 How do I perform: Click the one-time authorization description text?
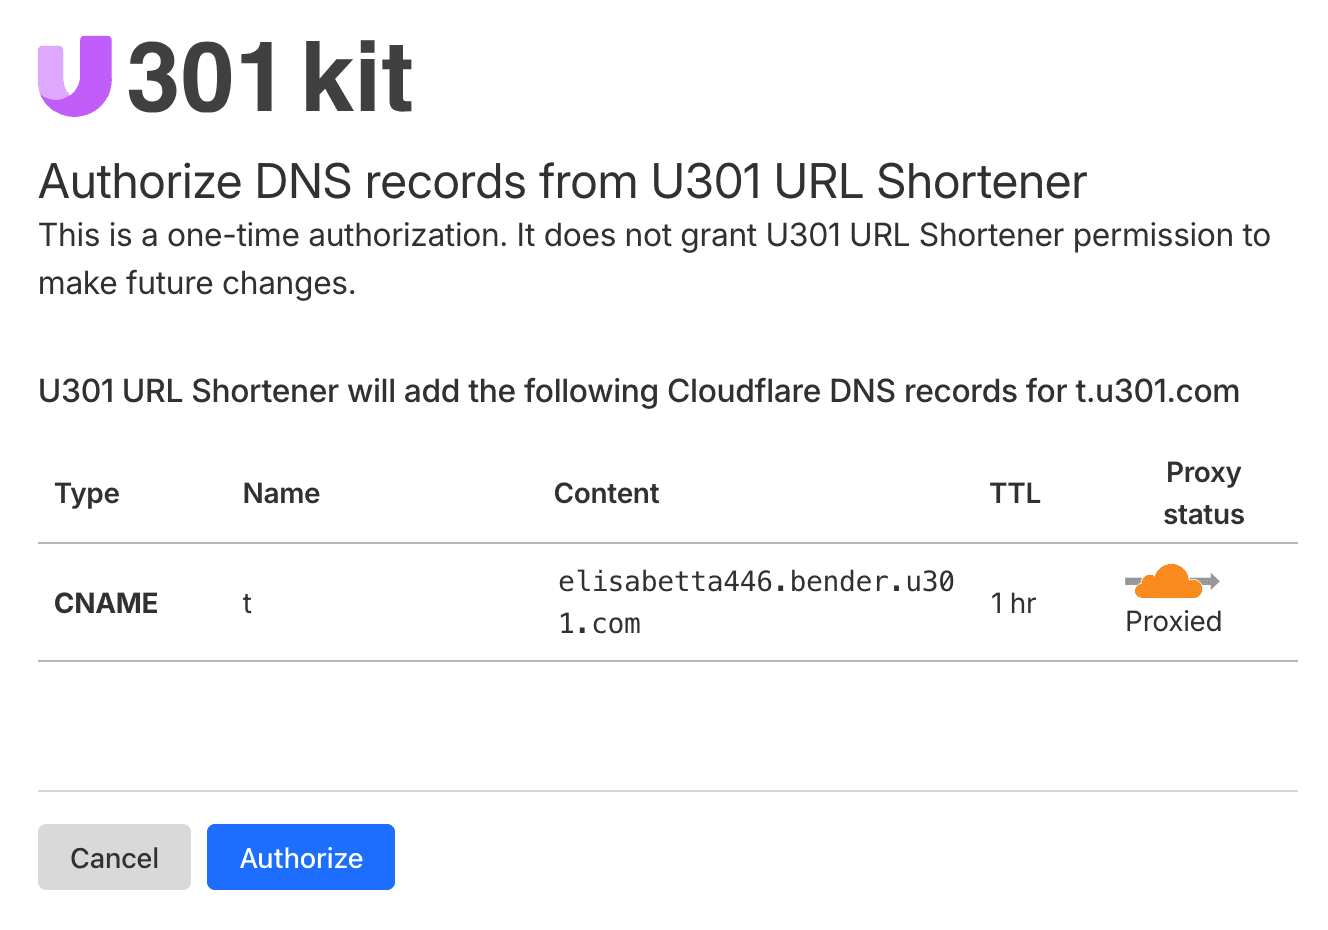click(653, 258)
